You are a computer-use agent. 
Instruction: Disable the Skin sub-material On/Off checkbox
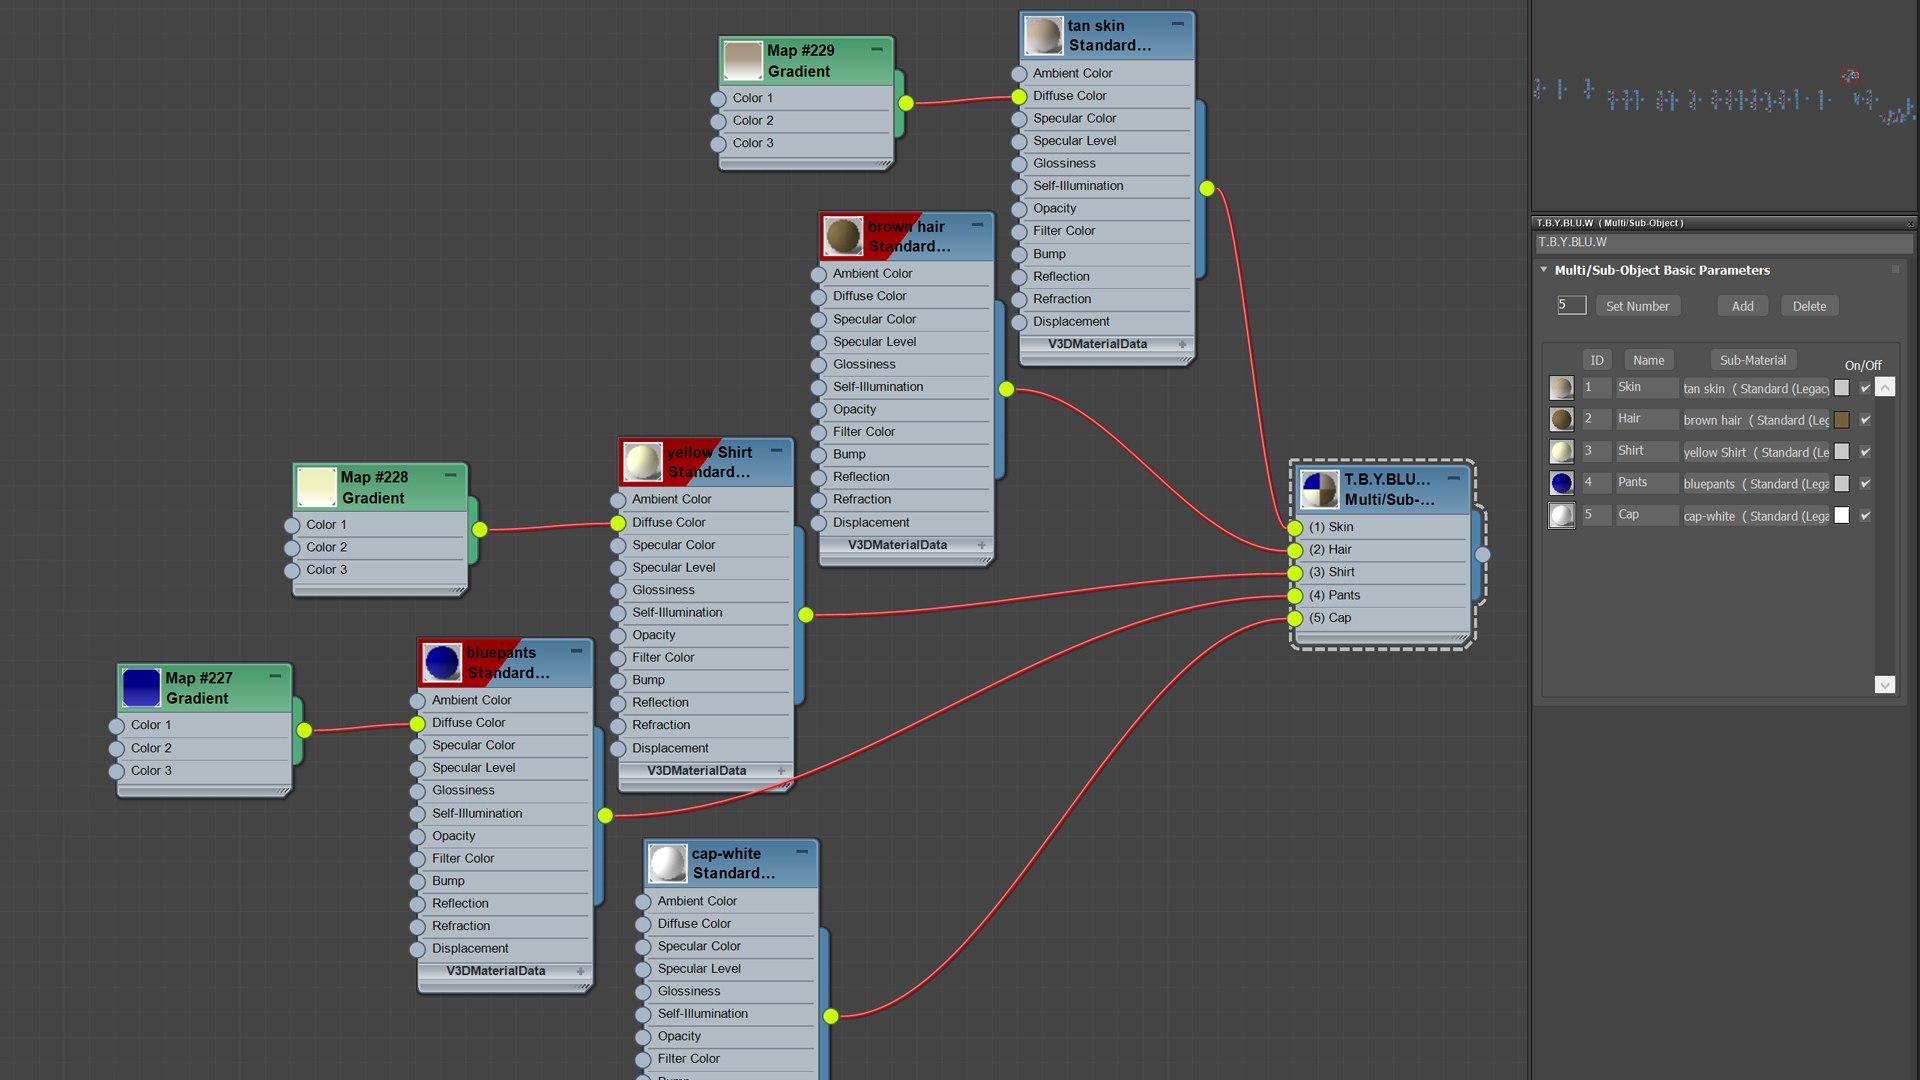1865,388
